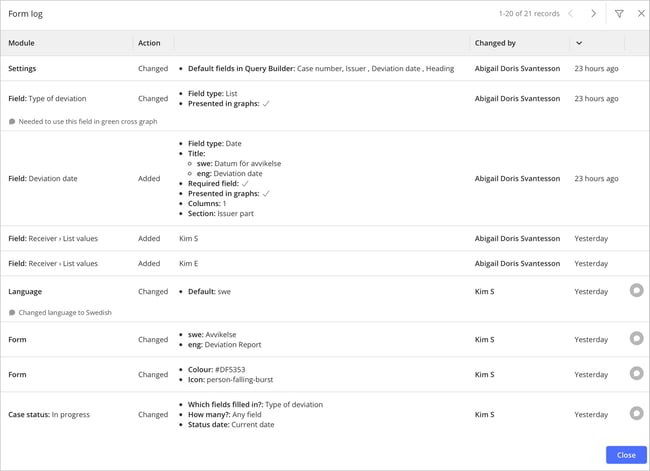Click the Changed by column header

click(496, 43)
